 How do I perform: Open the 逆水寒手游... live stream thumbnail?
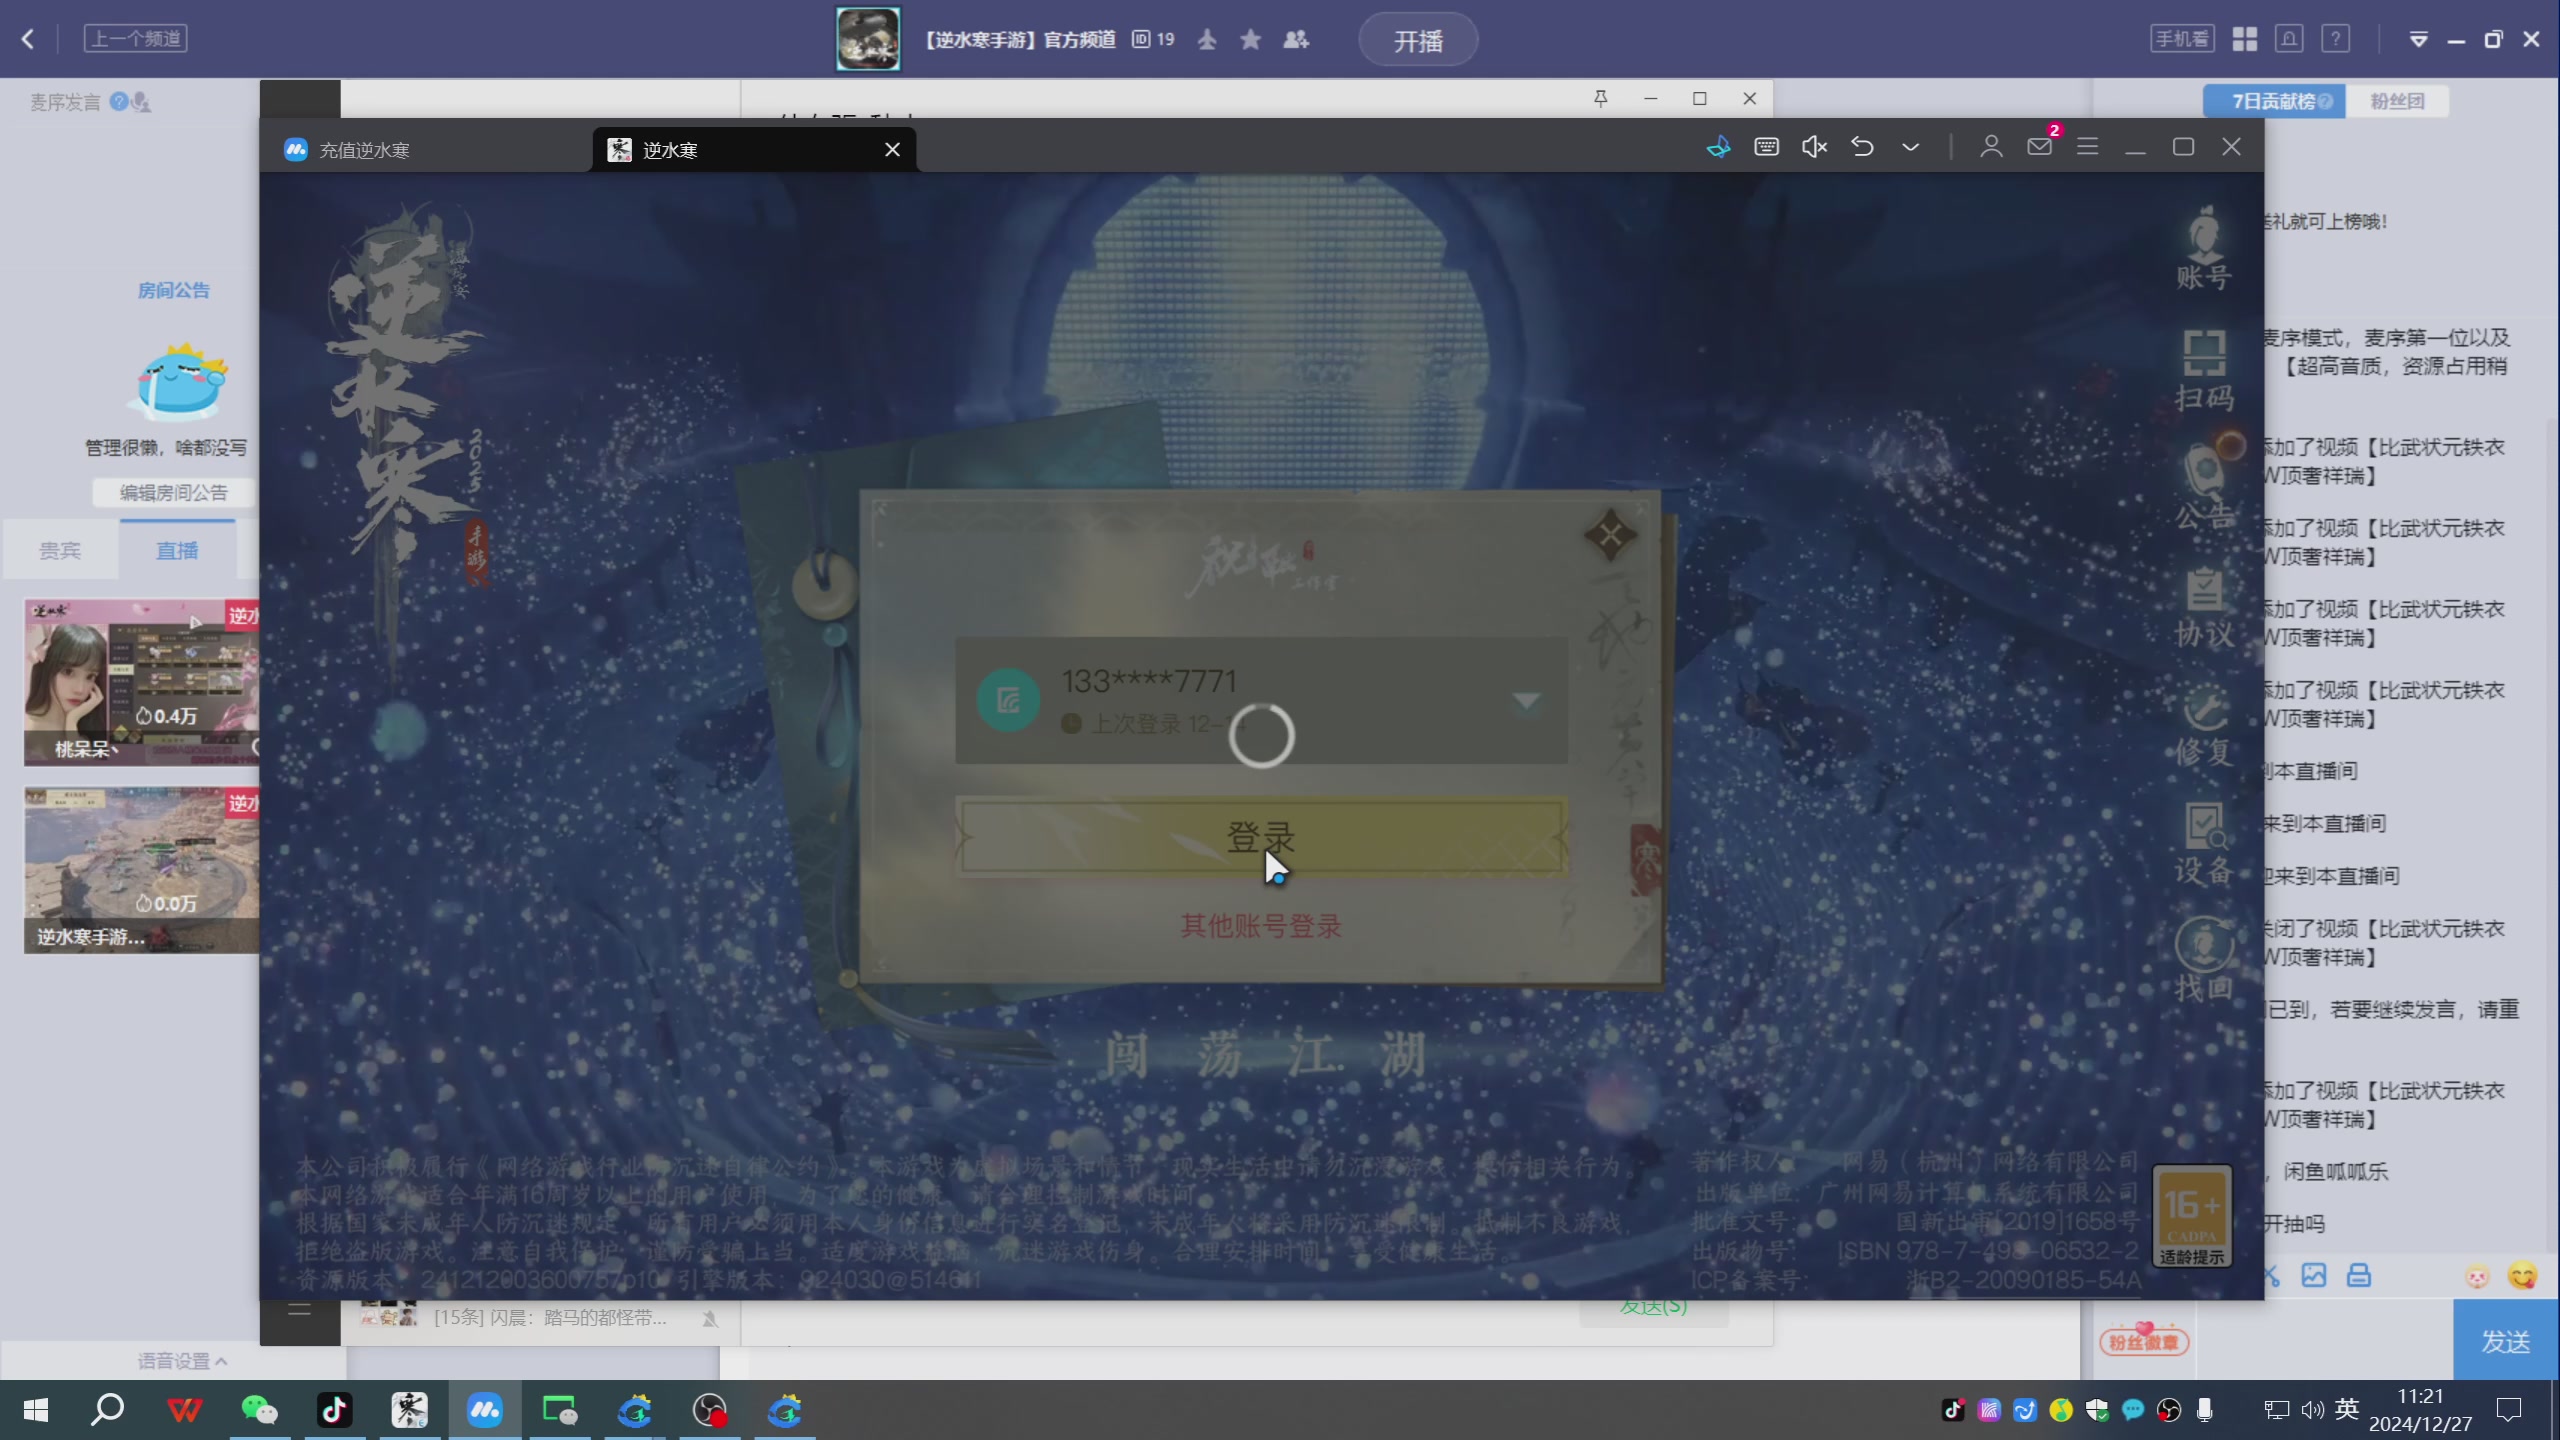coord(142,869)
